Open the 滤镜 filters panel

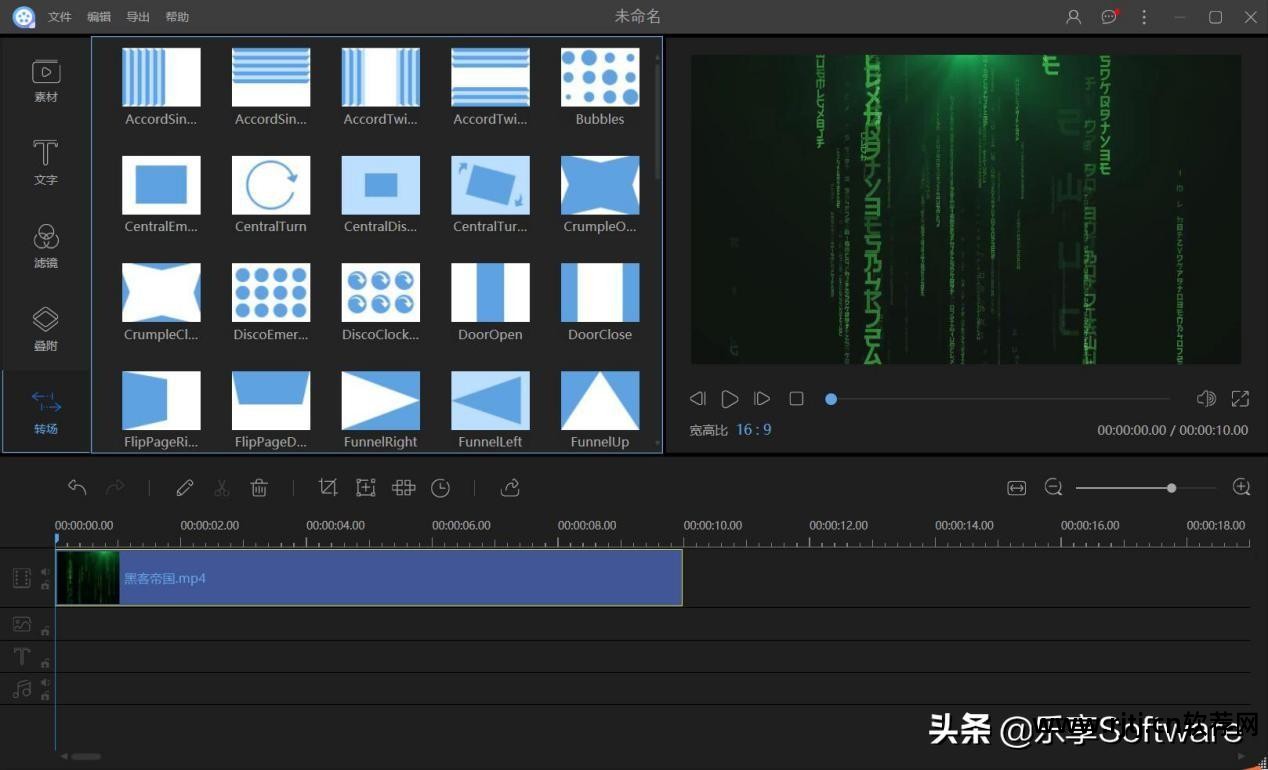pyautogui.click(x=46, y=246)
